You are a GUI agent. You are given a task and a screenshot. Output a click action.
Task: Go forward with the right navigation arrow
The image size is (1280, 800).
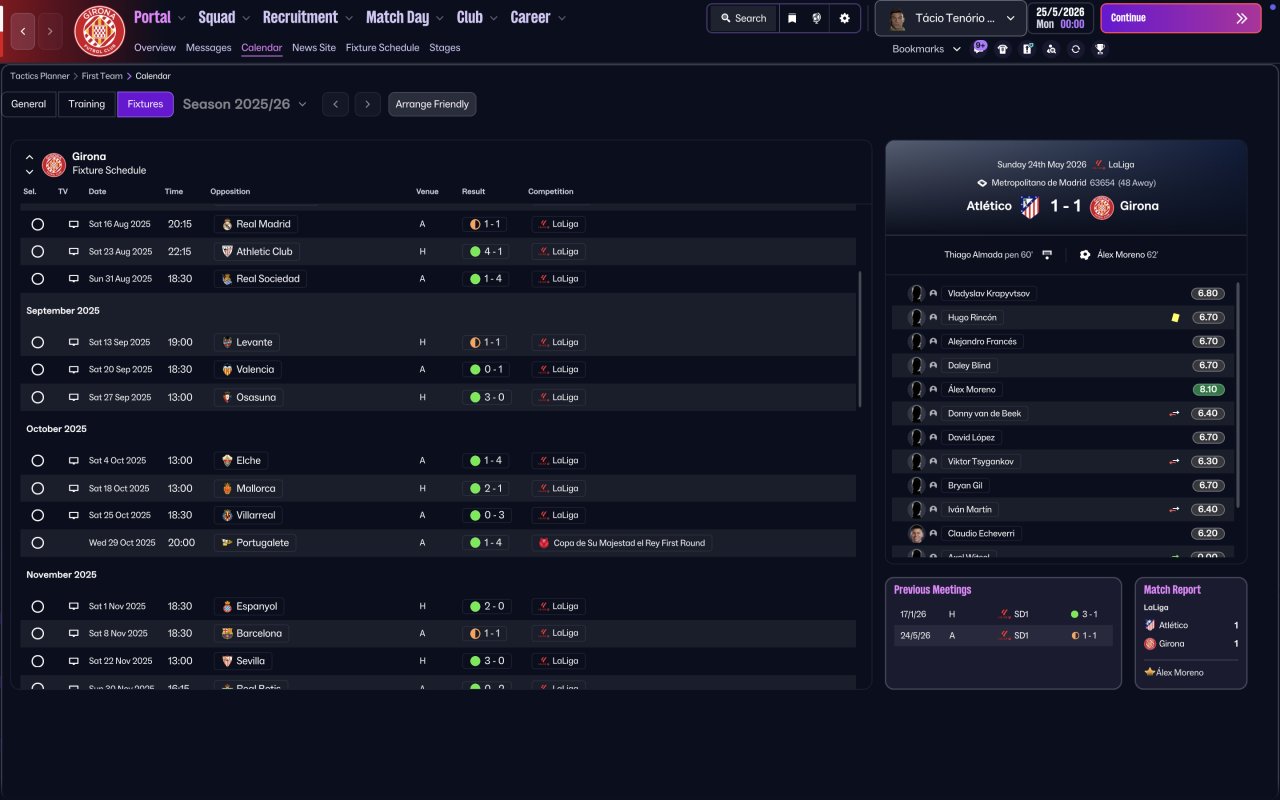pos(50,31)
